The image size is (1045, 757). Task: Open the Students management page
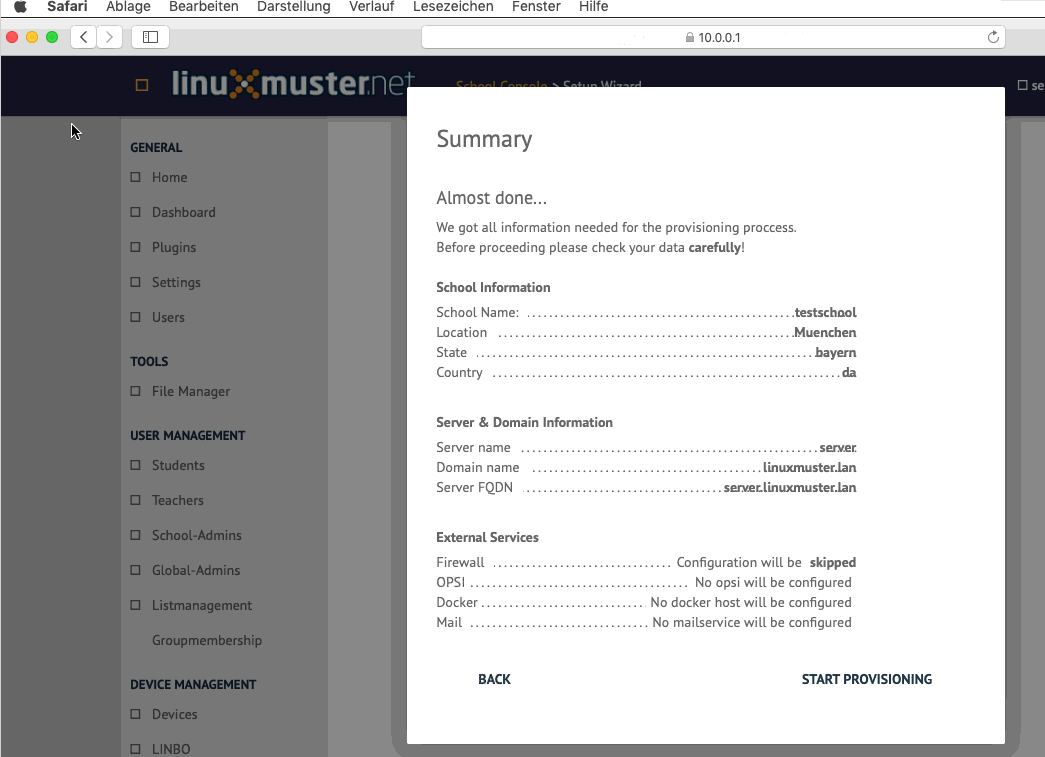coord(180,465)
